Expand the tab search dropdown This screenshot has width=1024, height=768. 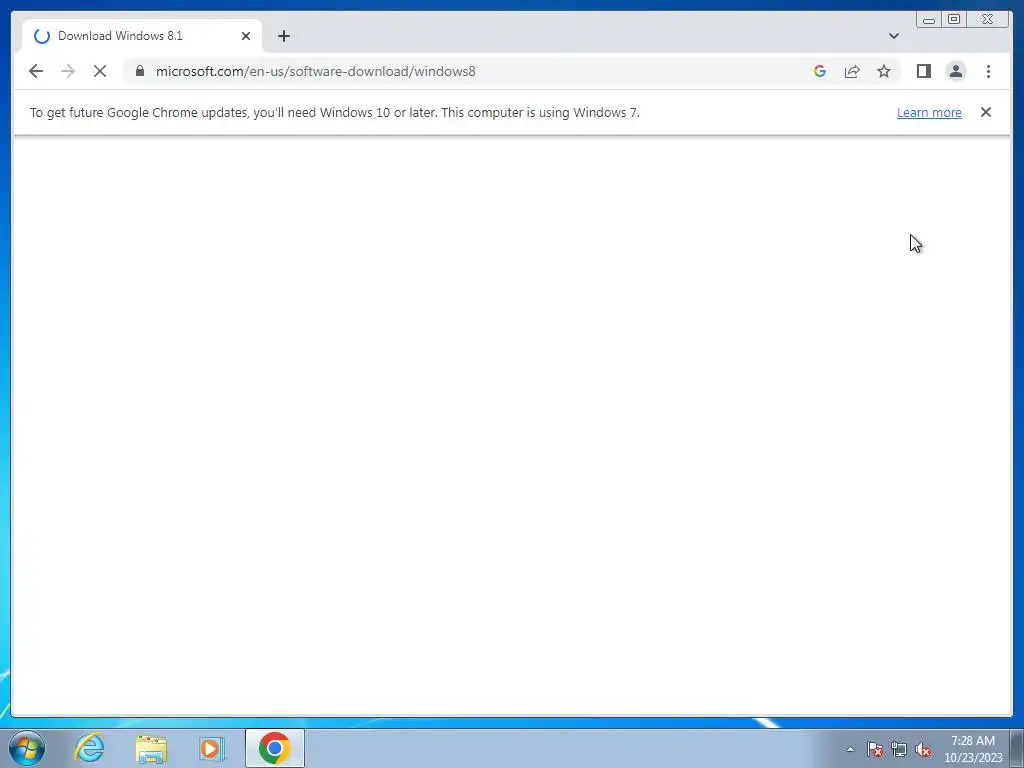click(x=893, y=36)
